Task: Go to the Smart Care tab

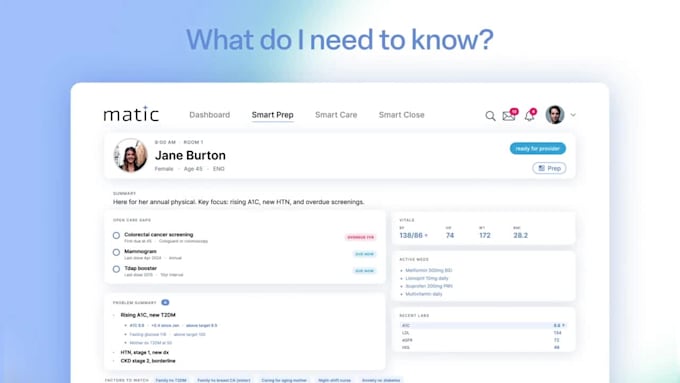Action: pyautogui.click(x=336, y=115)
